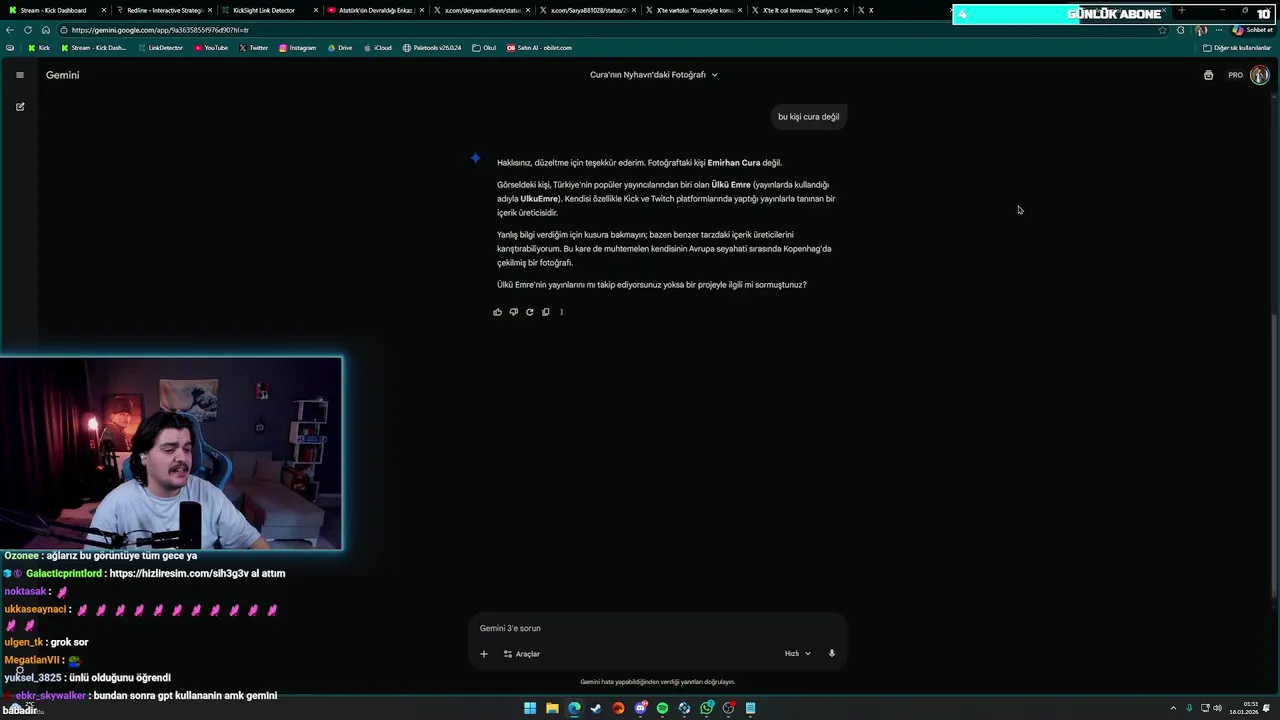Viewport: 1280px width, 720px height.
Task: Open the Araçlar tools menu
Action: (x=521, y=654)
